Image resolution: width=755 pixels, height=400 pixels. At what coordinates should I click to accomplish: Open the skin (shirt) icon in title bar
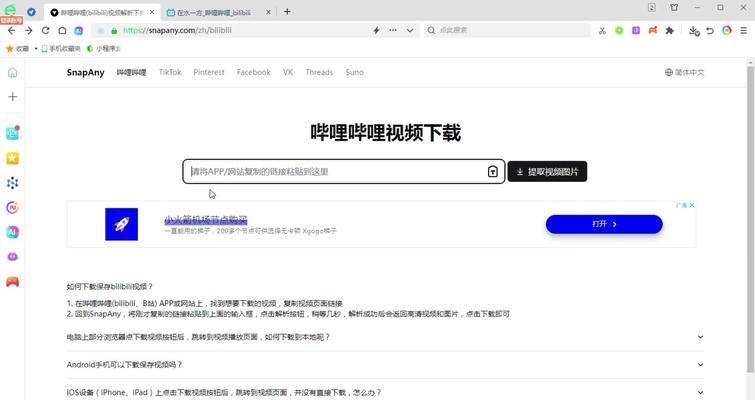coord(674,7)
